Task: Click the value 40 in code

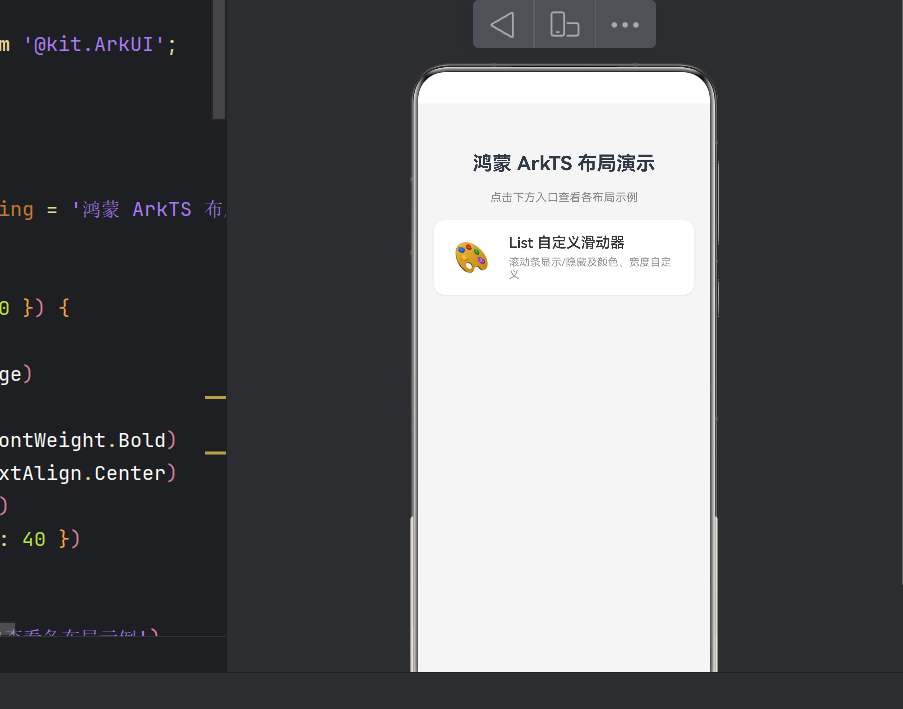Action: 34,539
